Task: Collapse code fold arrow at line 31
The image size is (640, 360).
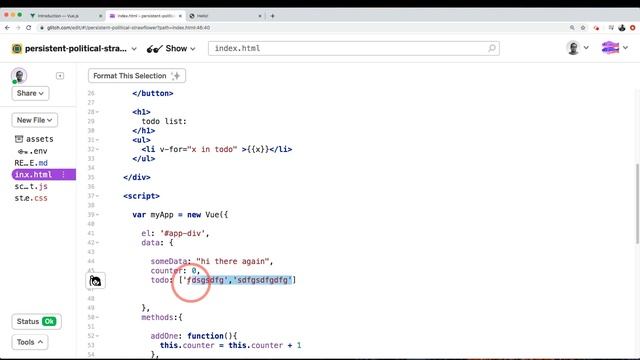Action: pos(98,140)
